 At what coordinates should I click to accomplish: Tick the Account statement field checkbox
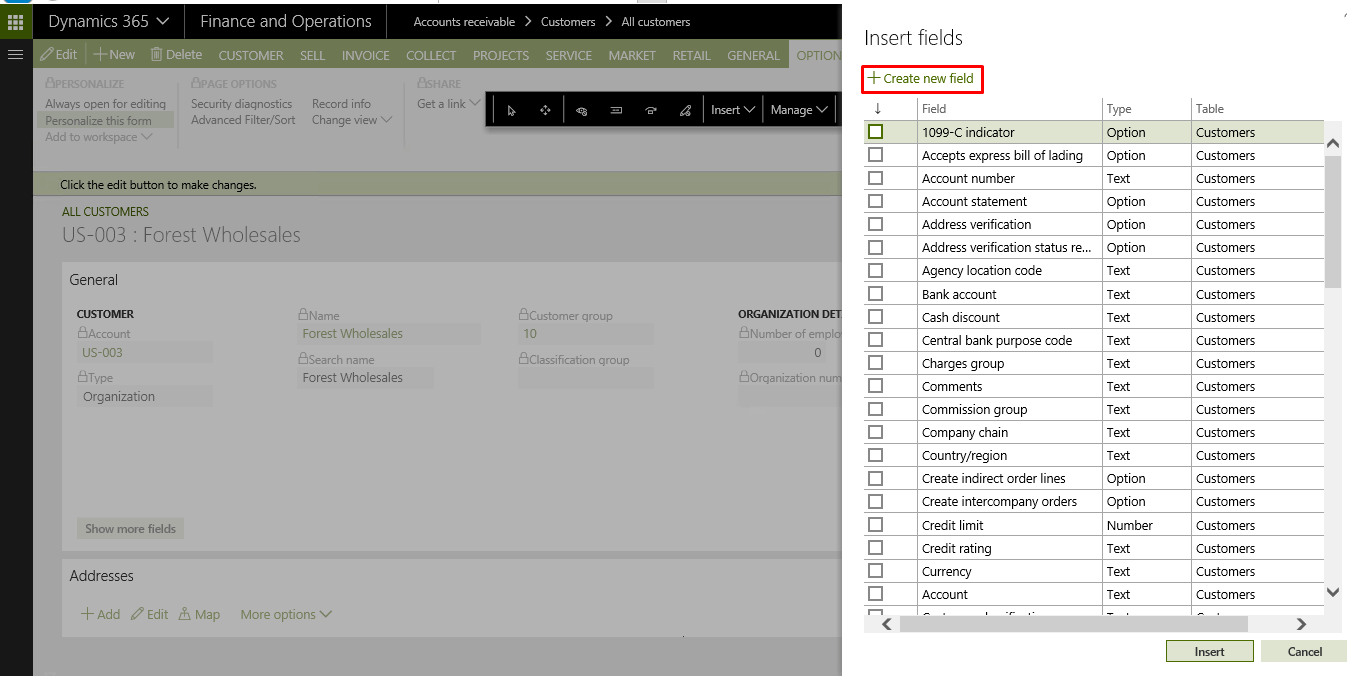[x=876, y=201]
